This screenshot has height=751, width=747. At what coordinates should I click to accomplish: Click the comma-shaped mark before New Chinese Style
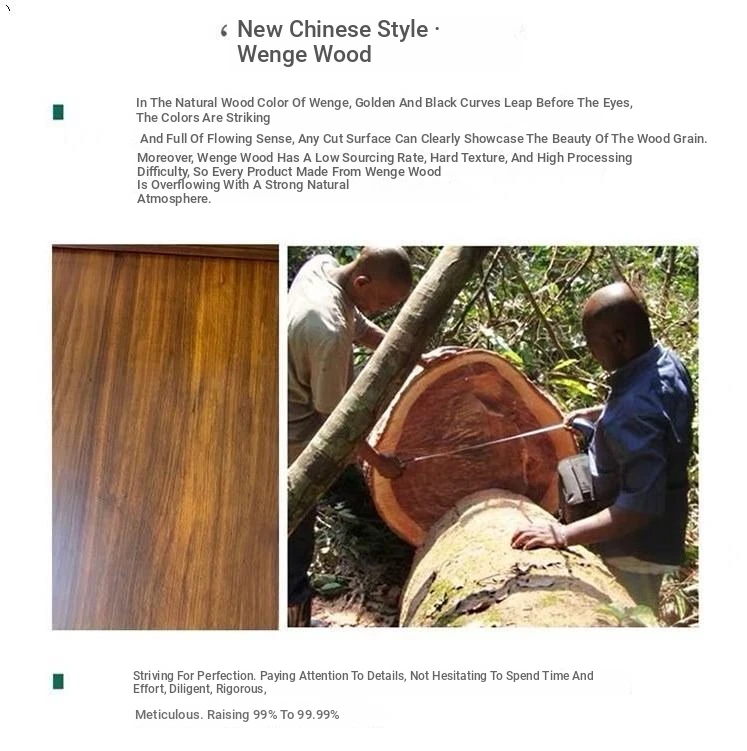point(224,31)
